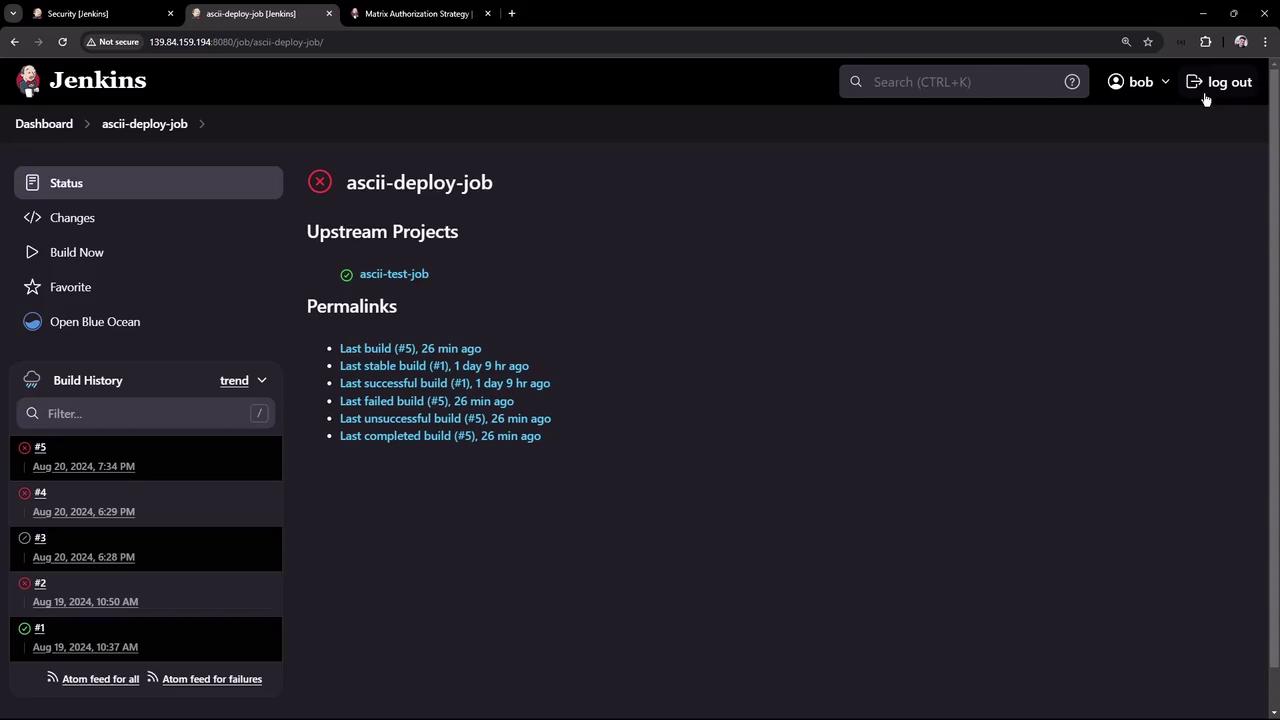This screenshot has height=720, width=1280.
Task: Open build #5 in Build History
Action: click(40, 448)
